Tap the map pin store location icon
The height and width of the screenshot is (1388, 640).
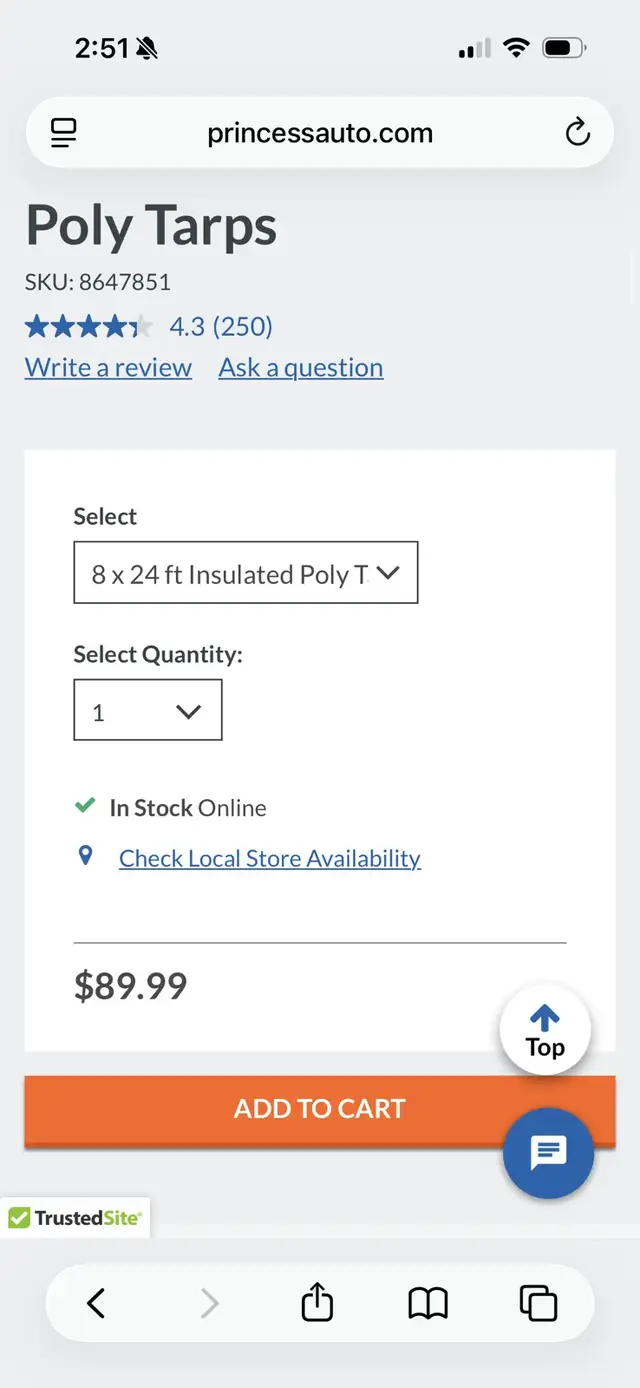pos(86,856)
